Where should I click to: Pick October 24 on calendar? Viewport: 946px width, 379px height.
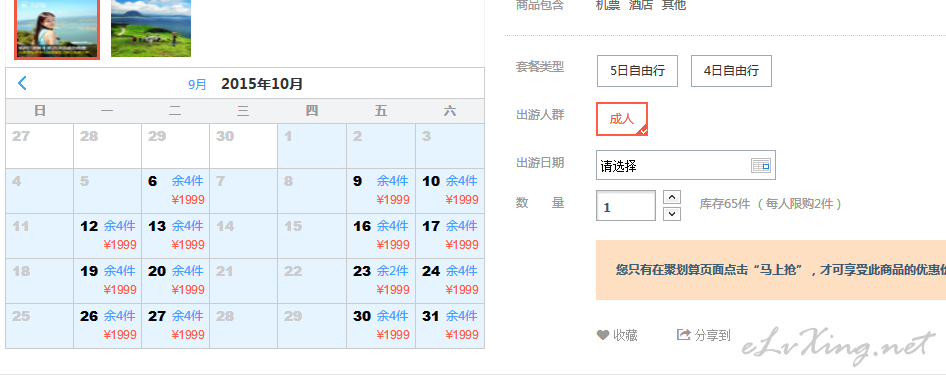[450, 281]
